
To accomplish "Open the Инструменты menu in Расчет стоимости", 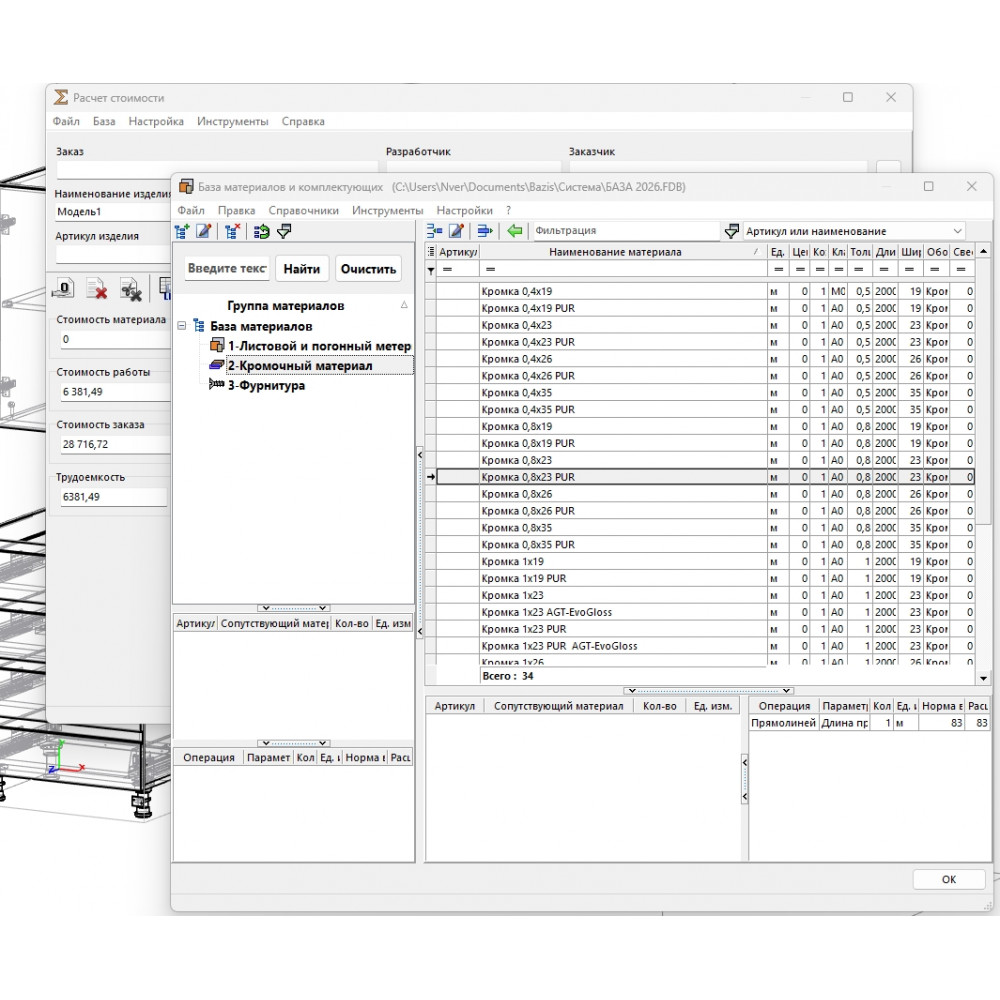I will click(x=232, y=121).
